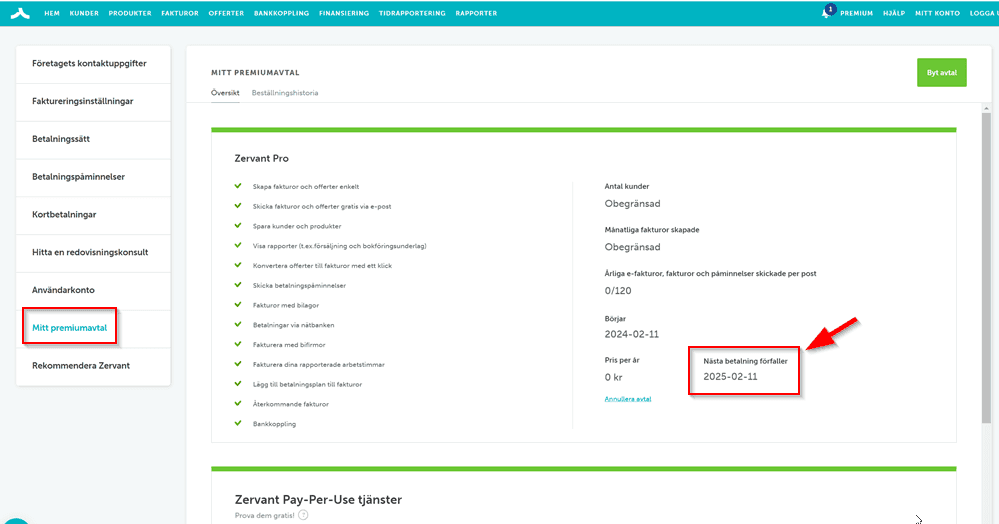Click the green checkmark beside Bankkoppling feature
The width and height of the screenshot is (999, 524).
238,423
